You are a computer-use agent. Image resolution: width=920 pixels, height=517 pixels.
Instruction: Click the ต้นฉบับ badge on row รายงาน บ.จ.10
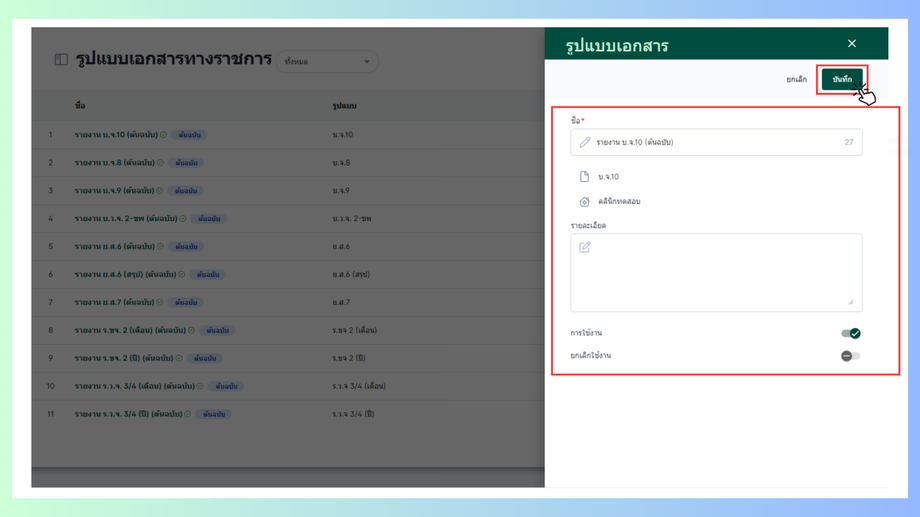(x=189, y=135)
